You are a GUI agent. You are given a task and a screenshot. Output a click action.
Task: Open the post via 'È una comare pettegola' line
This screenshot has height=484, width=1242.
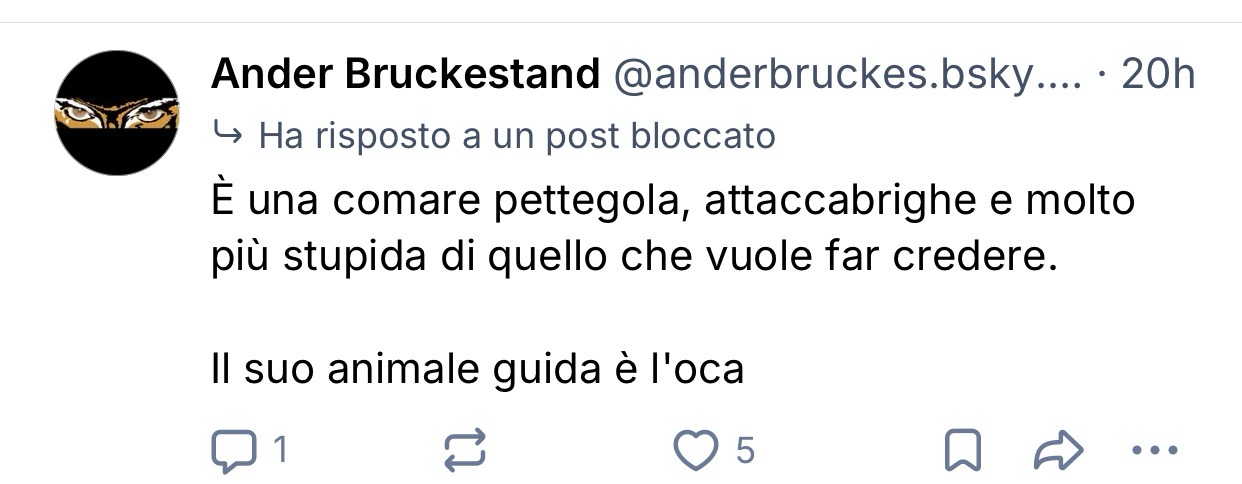click(674, 202)
